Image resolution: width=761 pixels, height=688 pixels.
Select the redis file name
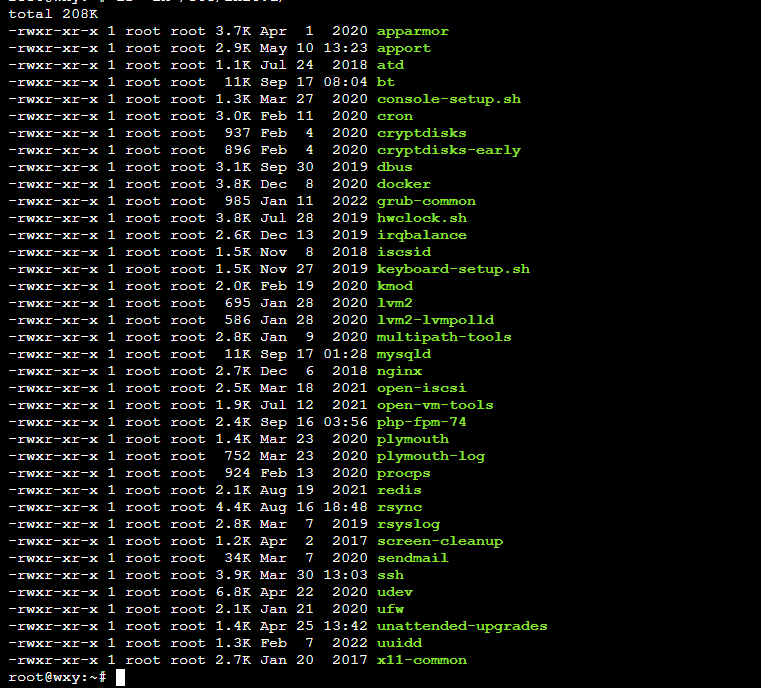pos(399,490)
